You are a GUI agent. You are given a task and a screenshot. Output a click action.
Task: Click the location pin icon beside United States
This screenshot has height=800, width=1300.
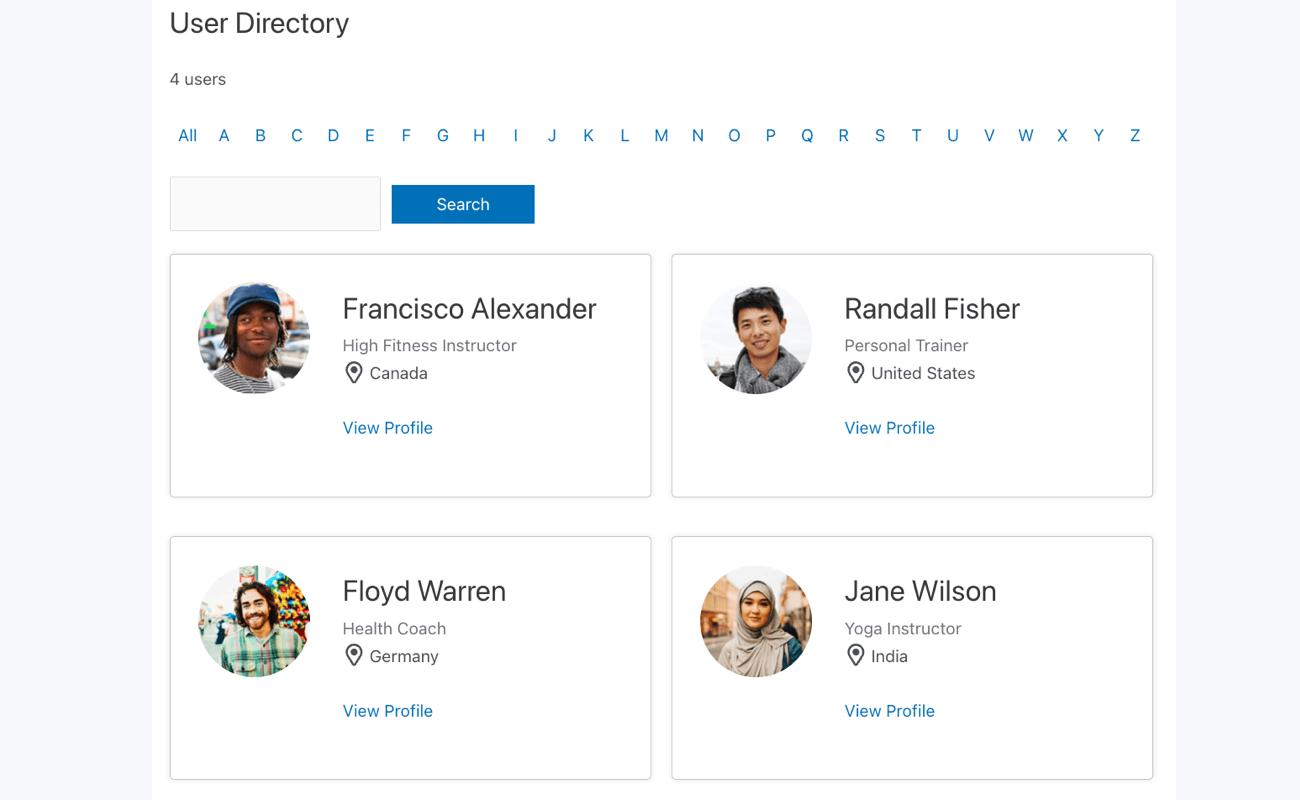coord(856,373)
